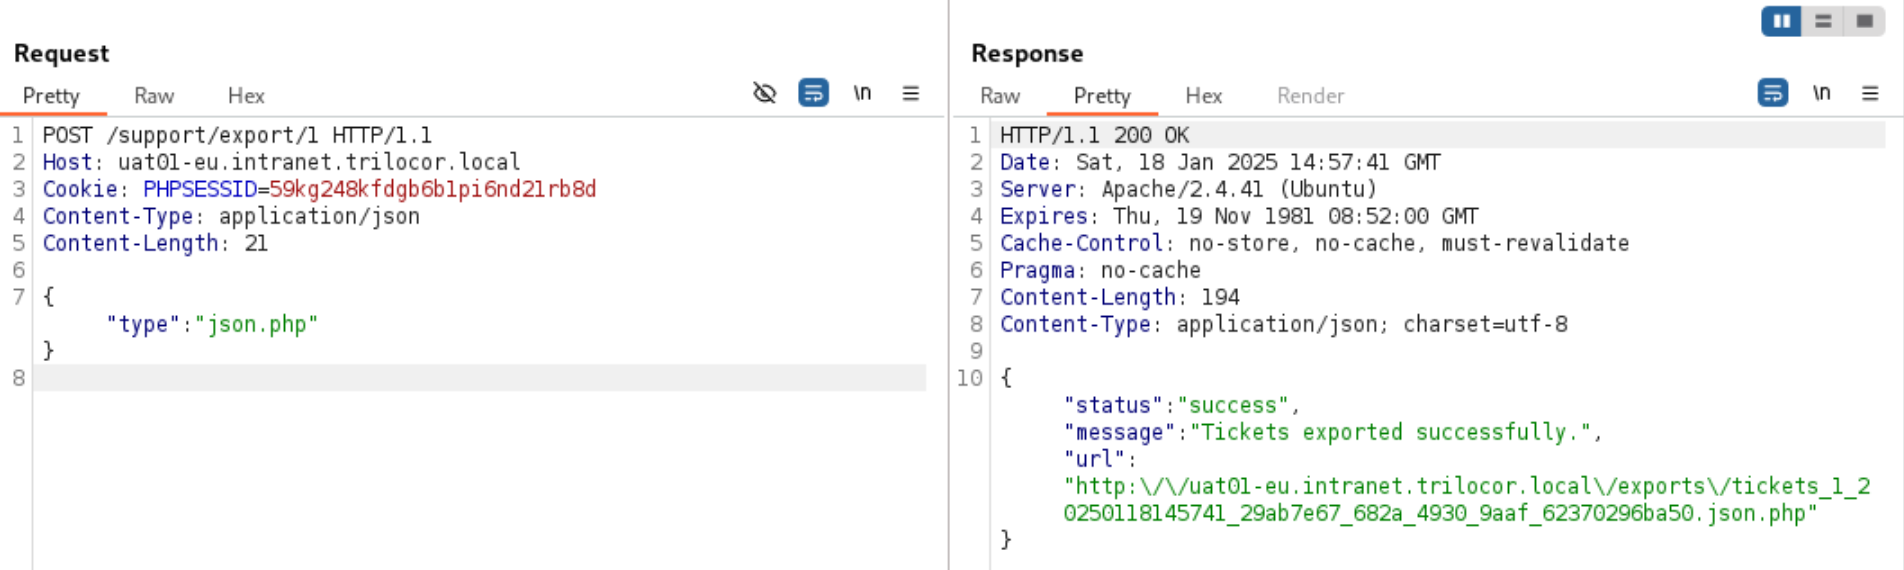Open the Response Render tab
This screenshot has height=570, width=1904.
[1310, 96]
